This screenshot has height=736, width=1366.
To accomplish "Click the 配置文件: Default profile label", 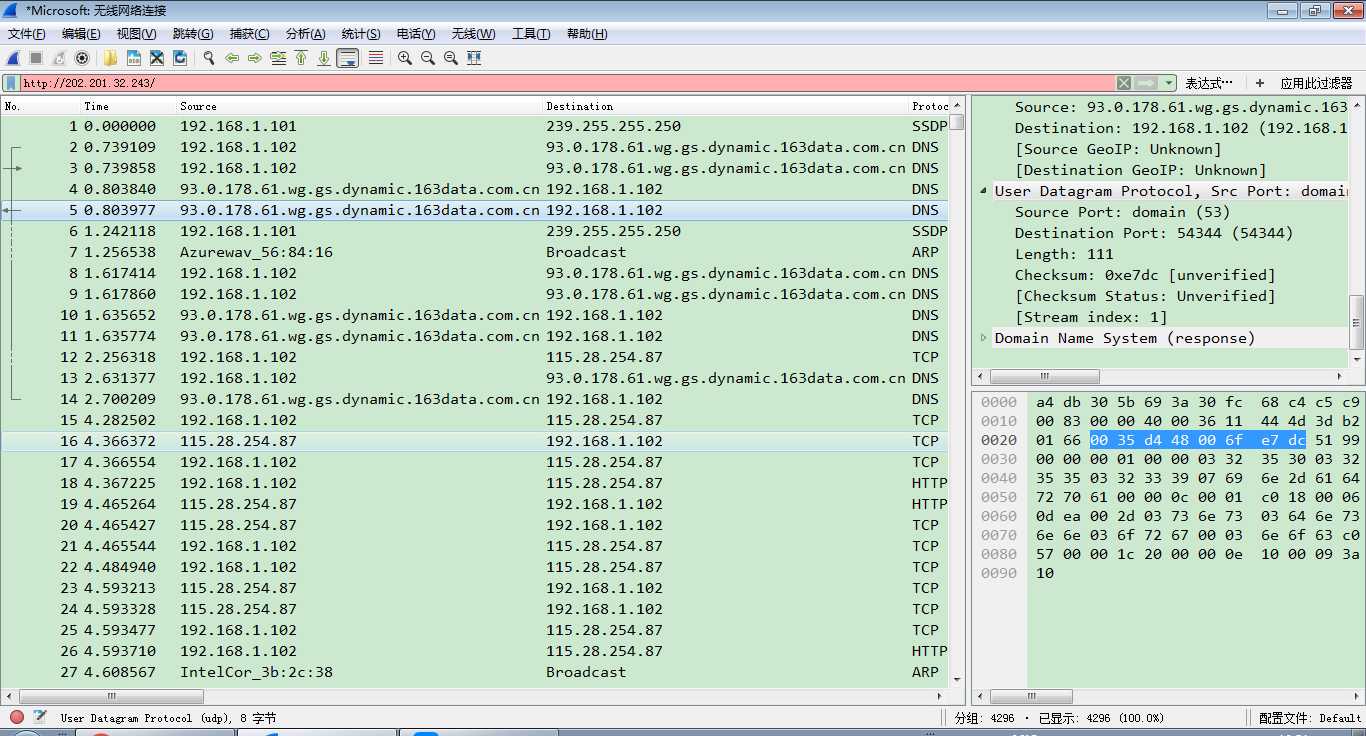I will coord(1310,718).
